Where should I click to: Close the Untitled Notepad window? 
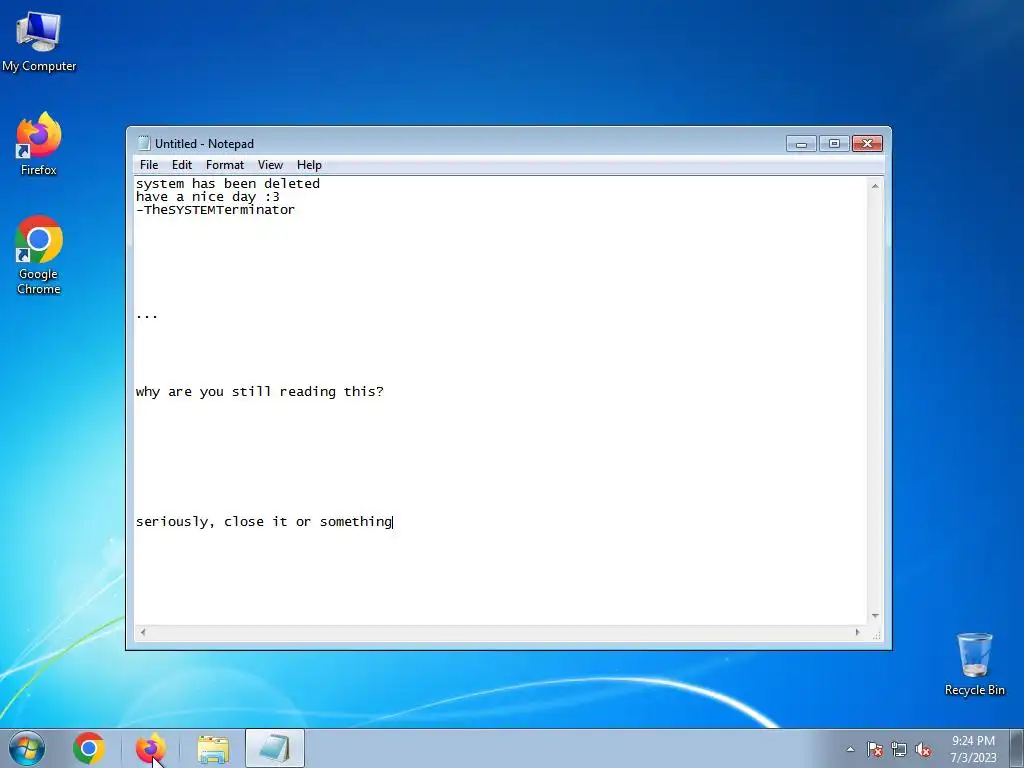point(867,143)
